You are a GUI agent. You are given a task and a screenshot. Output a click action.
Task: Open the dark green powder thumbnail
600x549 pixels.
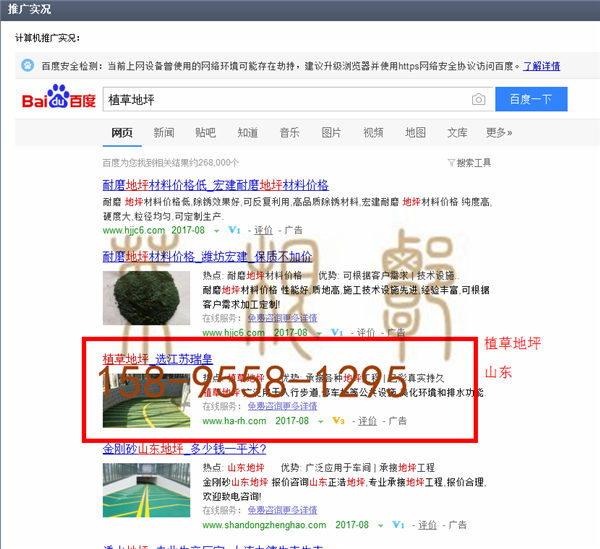click(x=147, y=298)
